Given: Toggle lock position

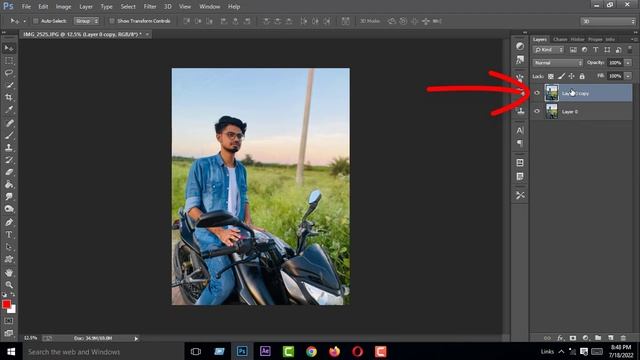Looking at the screenshot, I should tap(571, 76).
